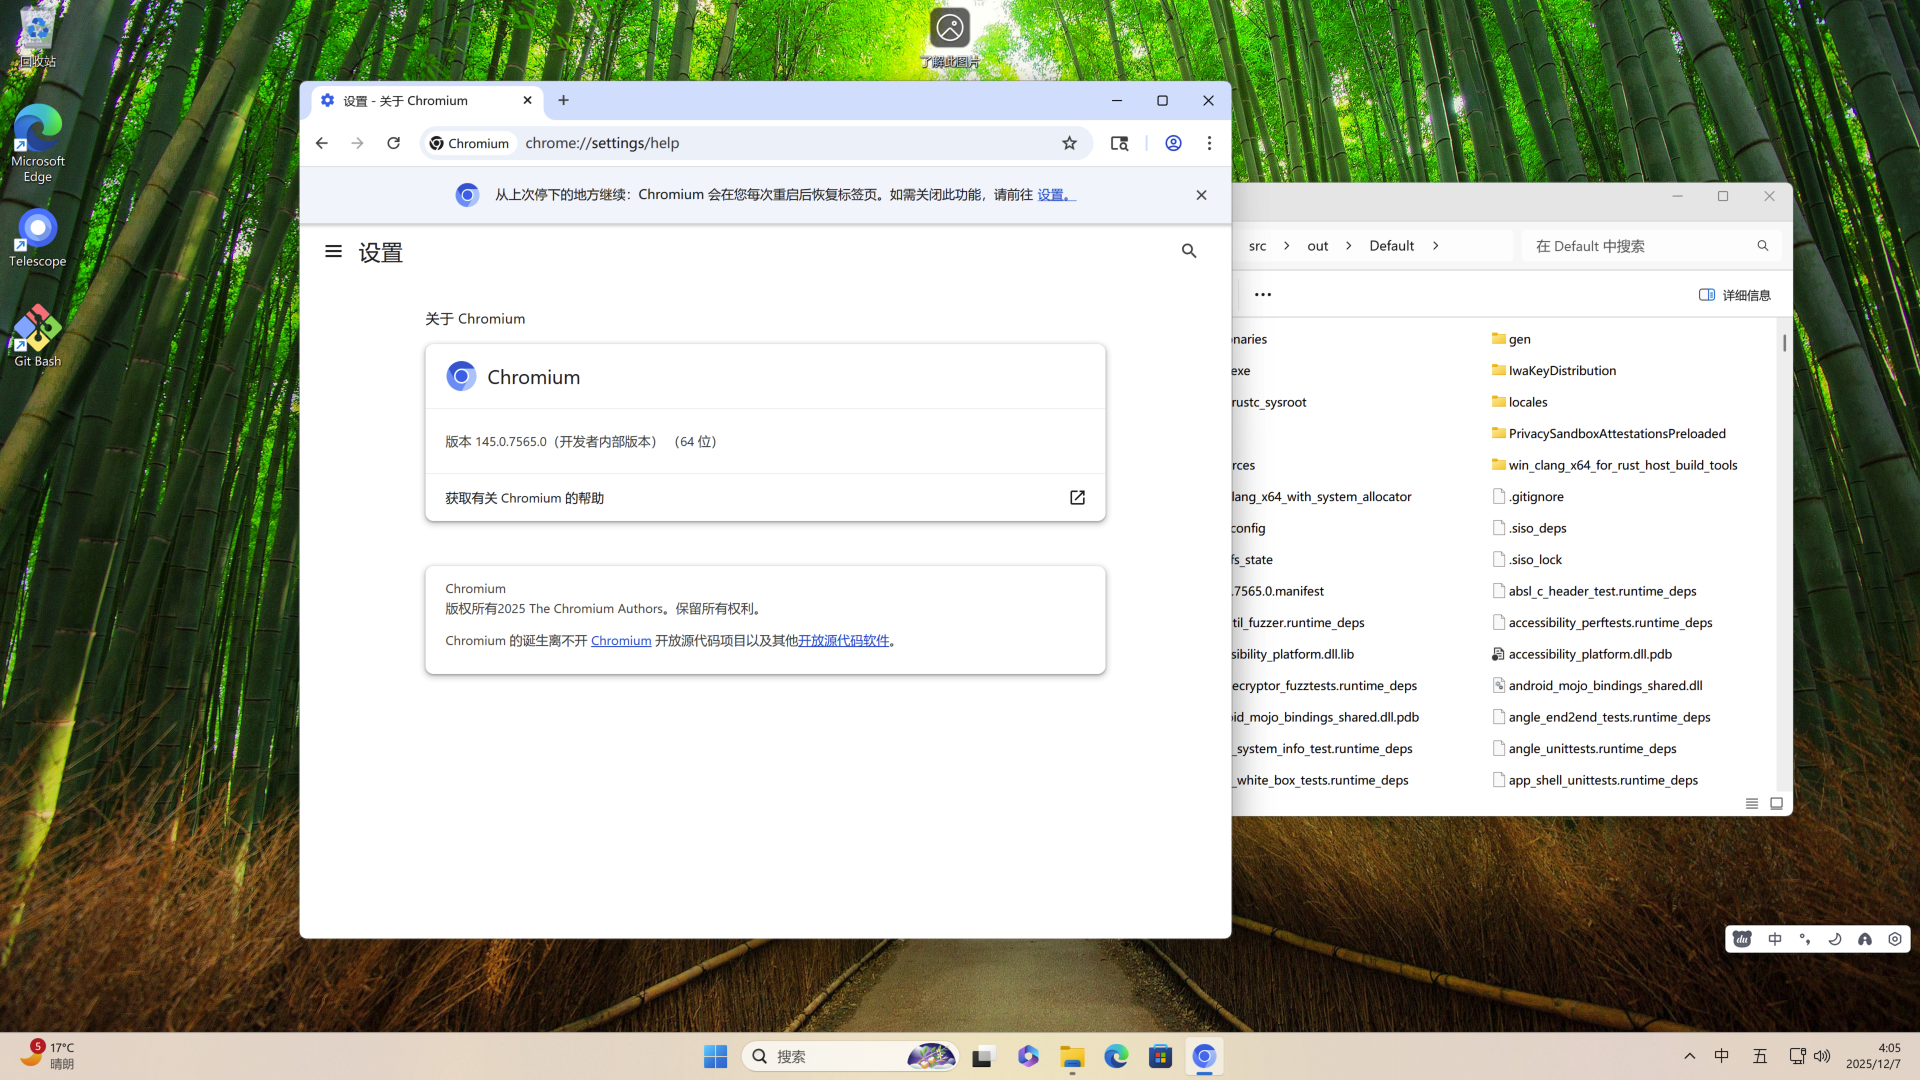Click the settings search magnifier icon
Screen dimensions: 1920x1080
(x=1188, y=251)
